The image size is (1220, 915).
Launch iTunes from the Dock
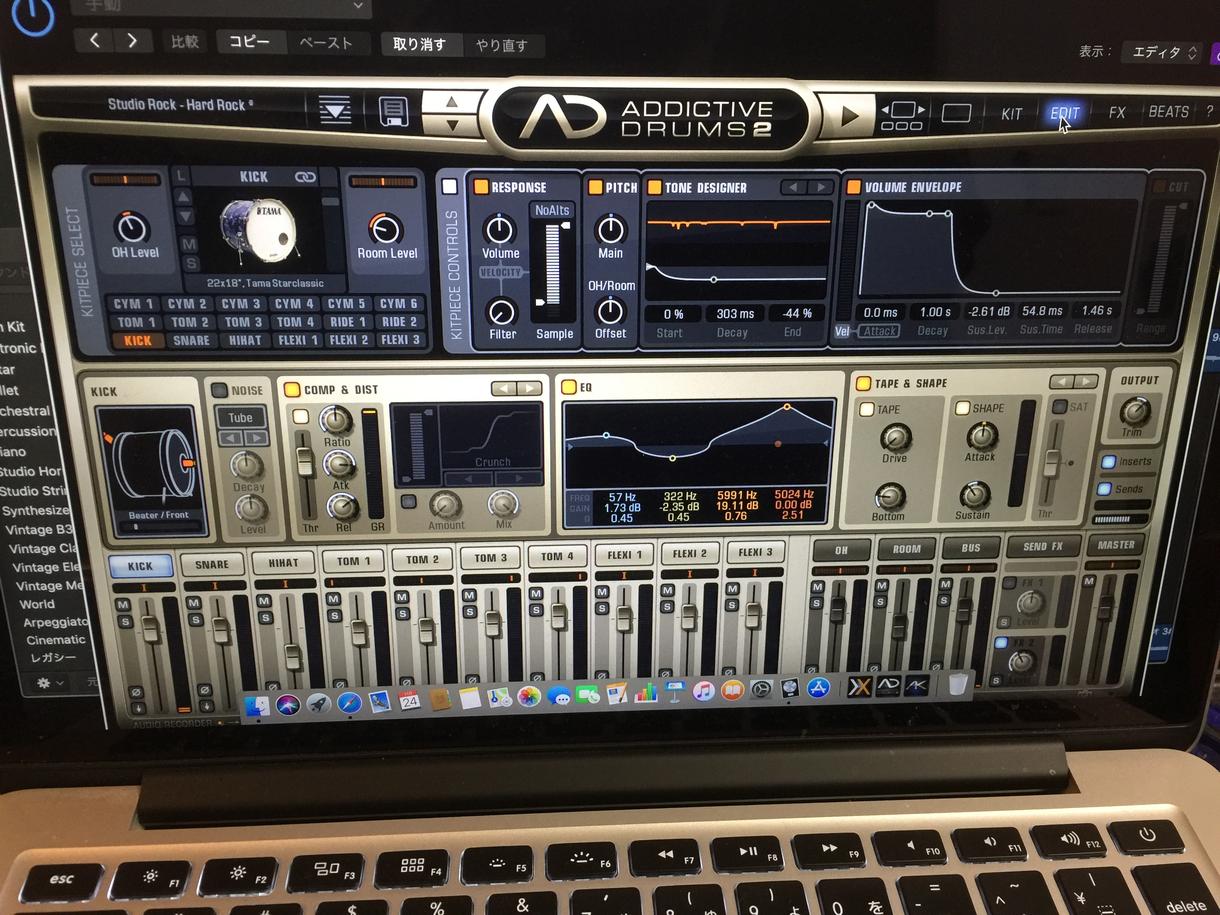704,692
